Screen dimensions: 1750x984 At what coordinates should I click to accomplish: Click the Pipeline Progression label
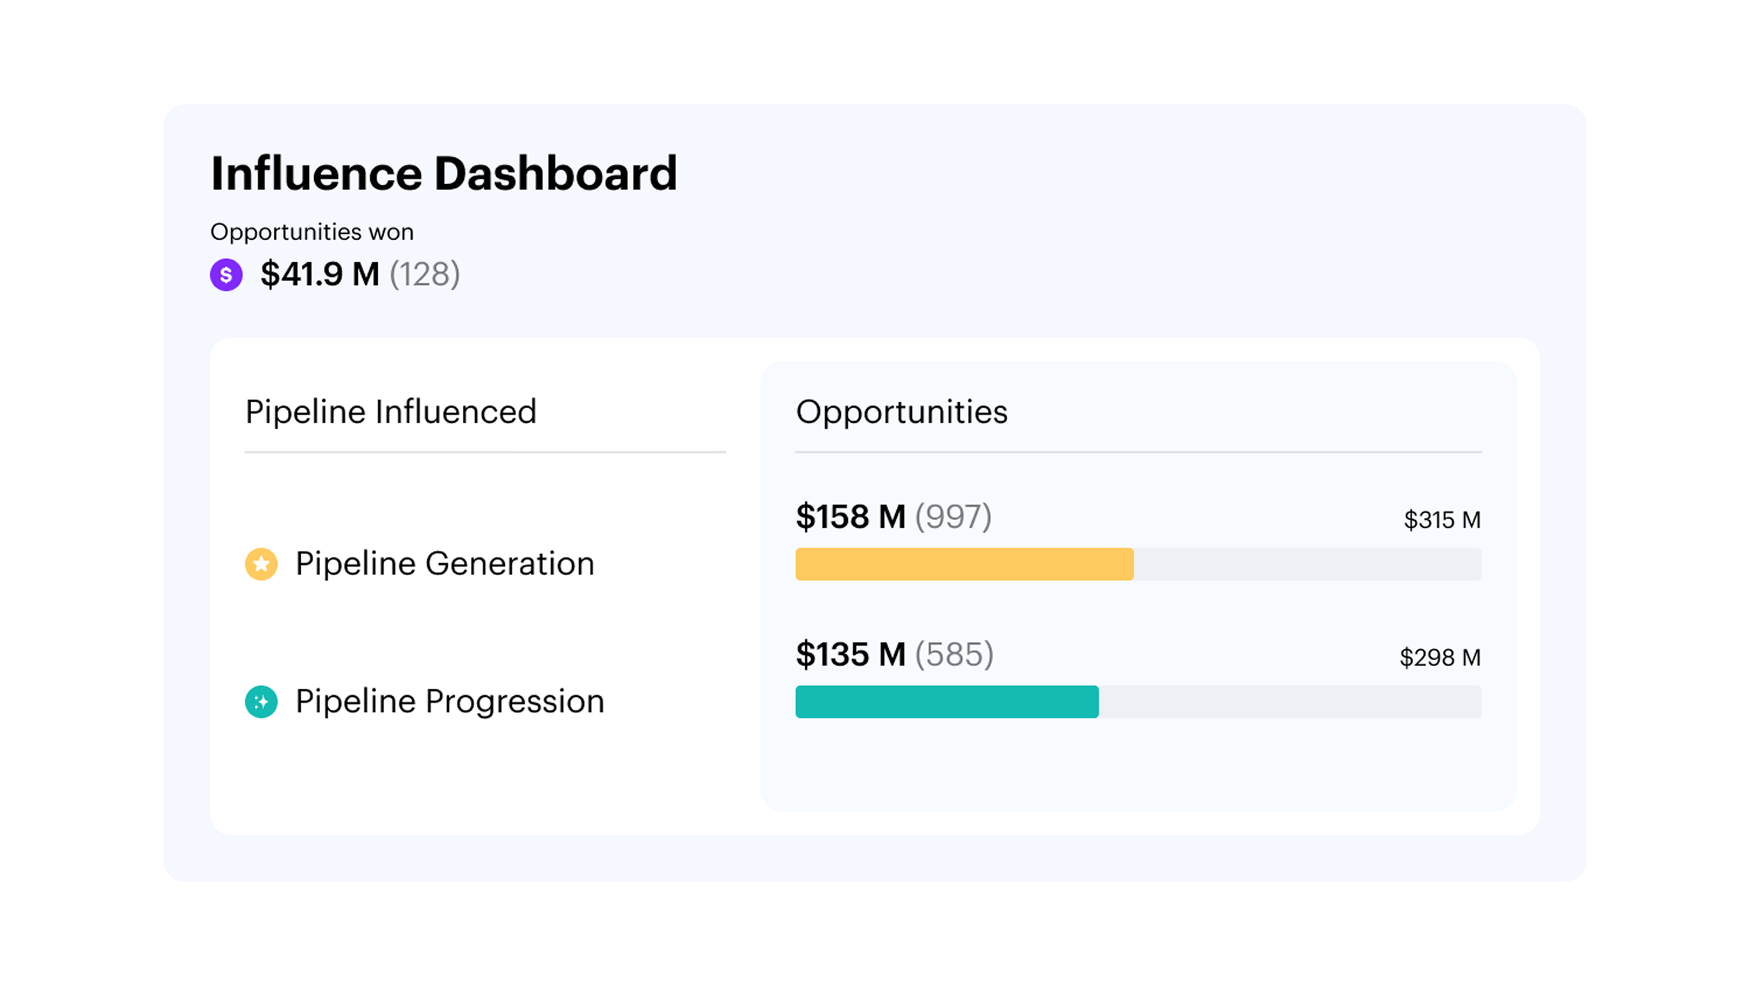[449, 702]
